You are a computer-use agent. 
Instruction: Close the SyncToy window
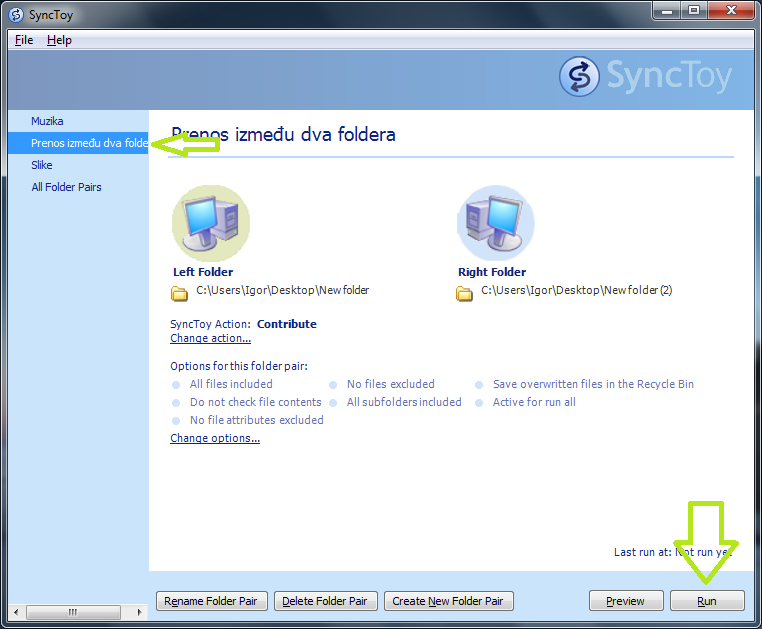[731, 11]
